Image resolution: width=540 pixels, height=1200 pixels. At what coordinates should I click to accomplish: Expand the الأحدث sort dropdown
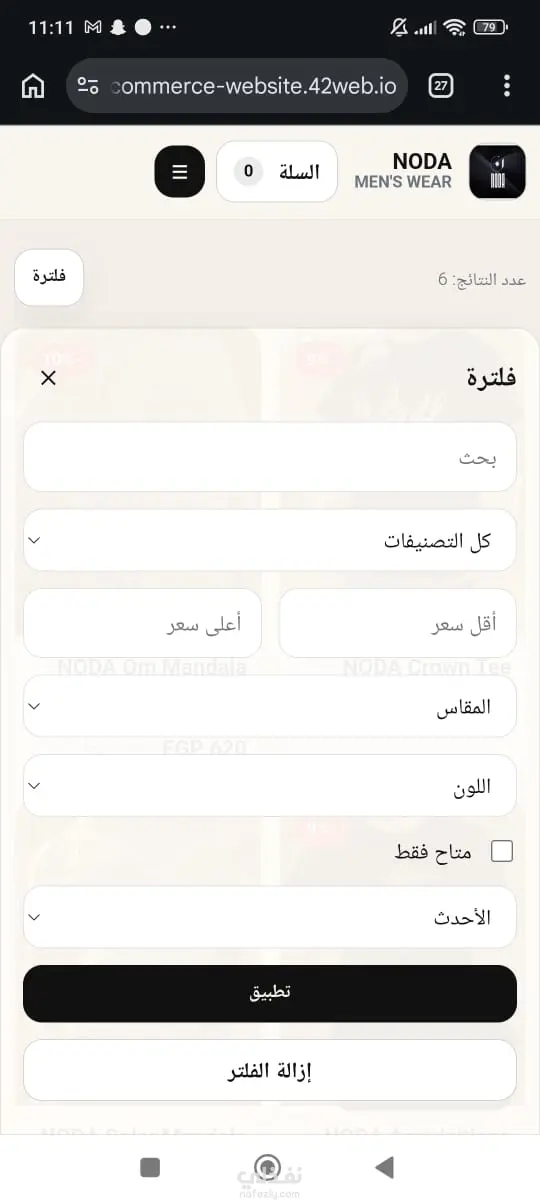point(270,917)
